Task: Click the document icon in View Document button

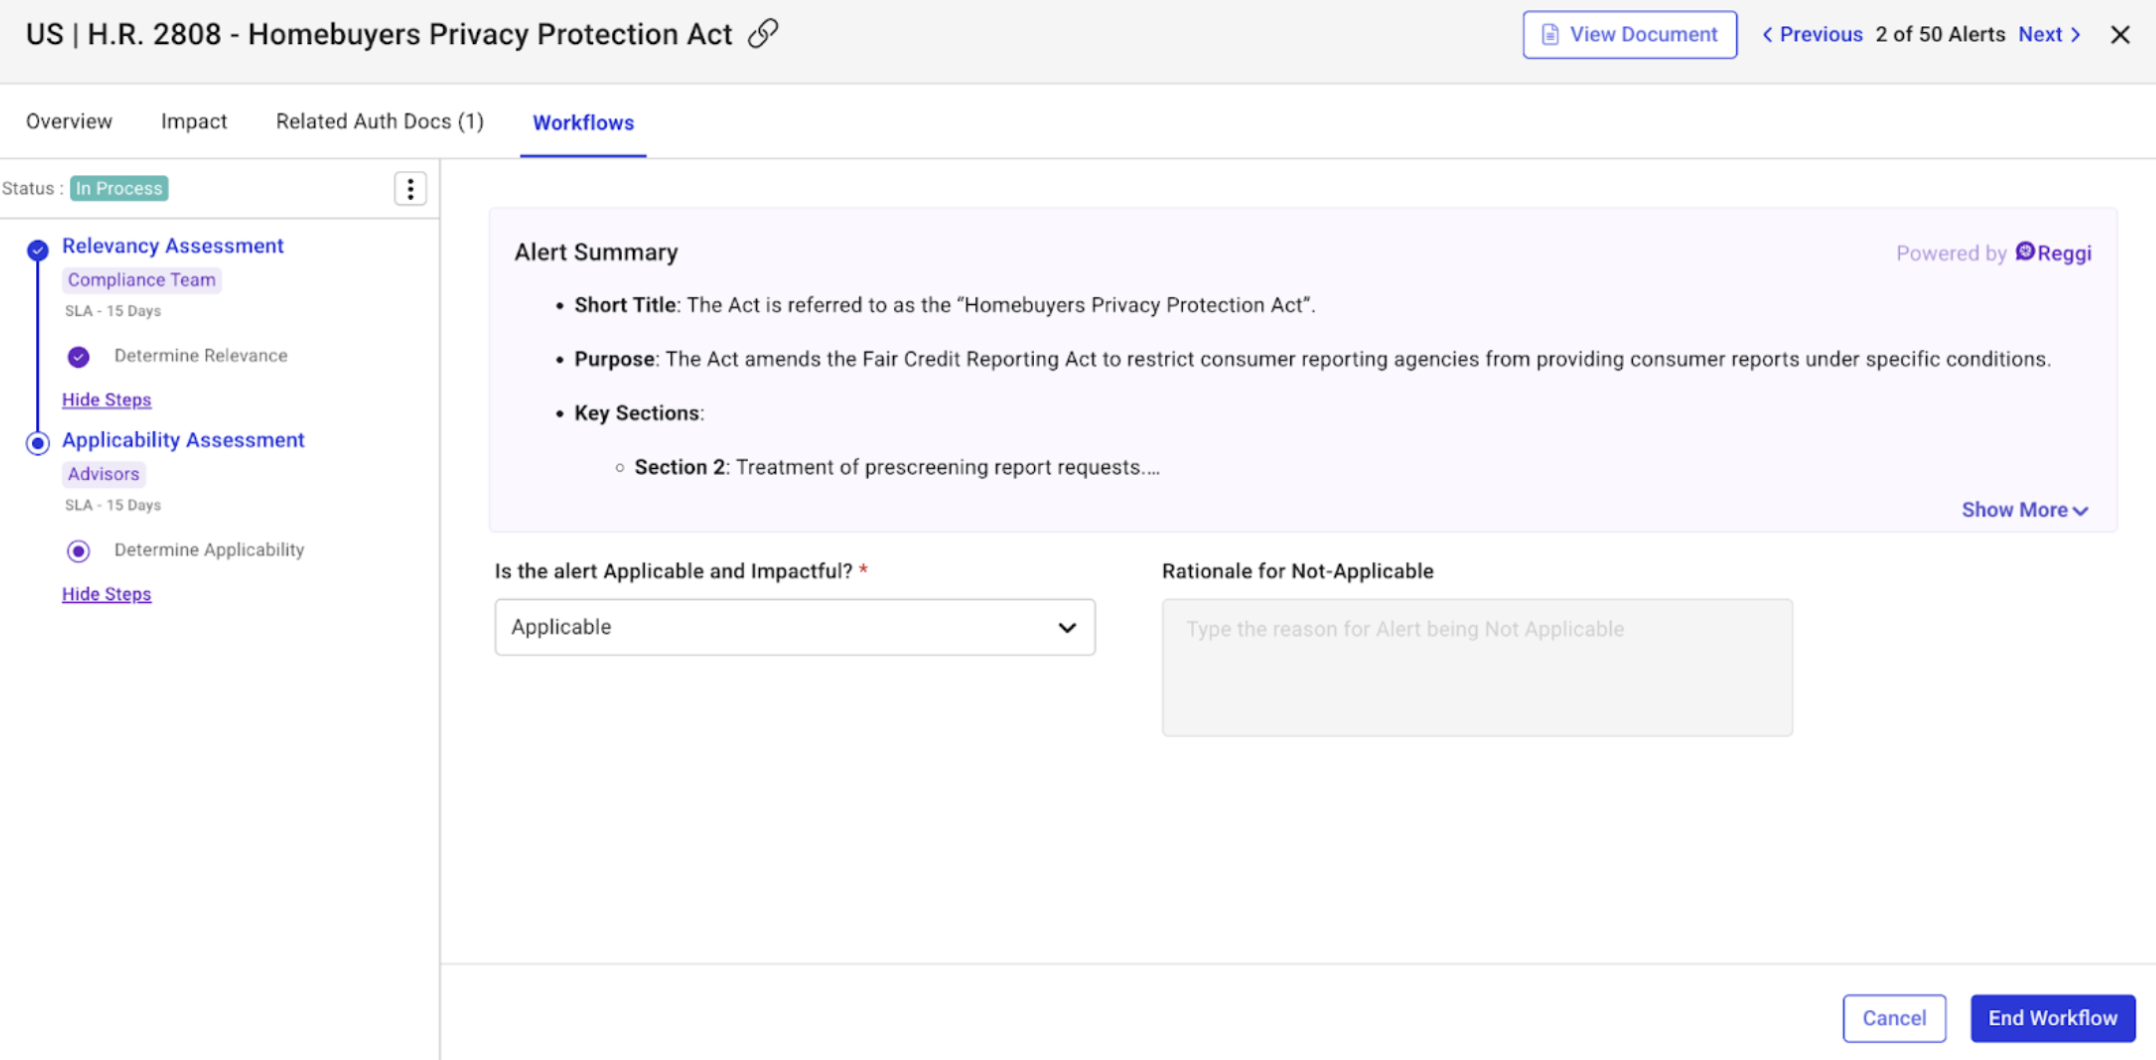Action: [x=1549, y=34]
